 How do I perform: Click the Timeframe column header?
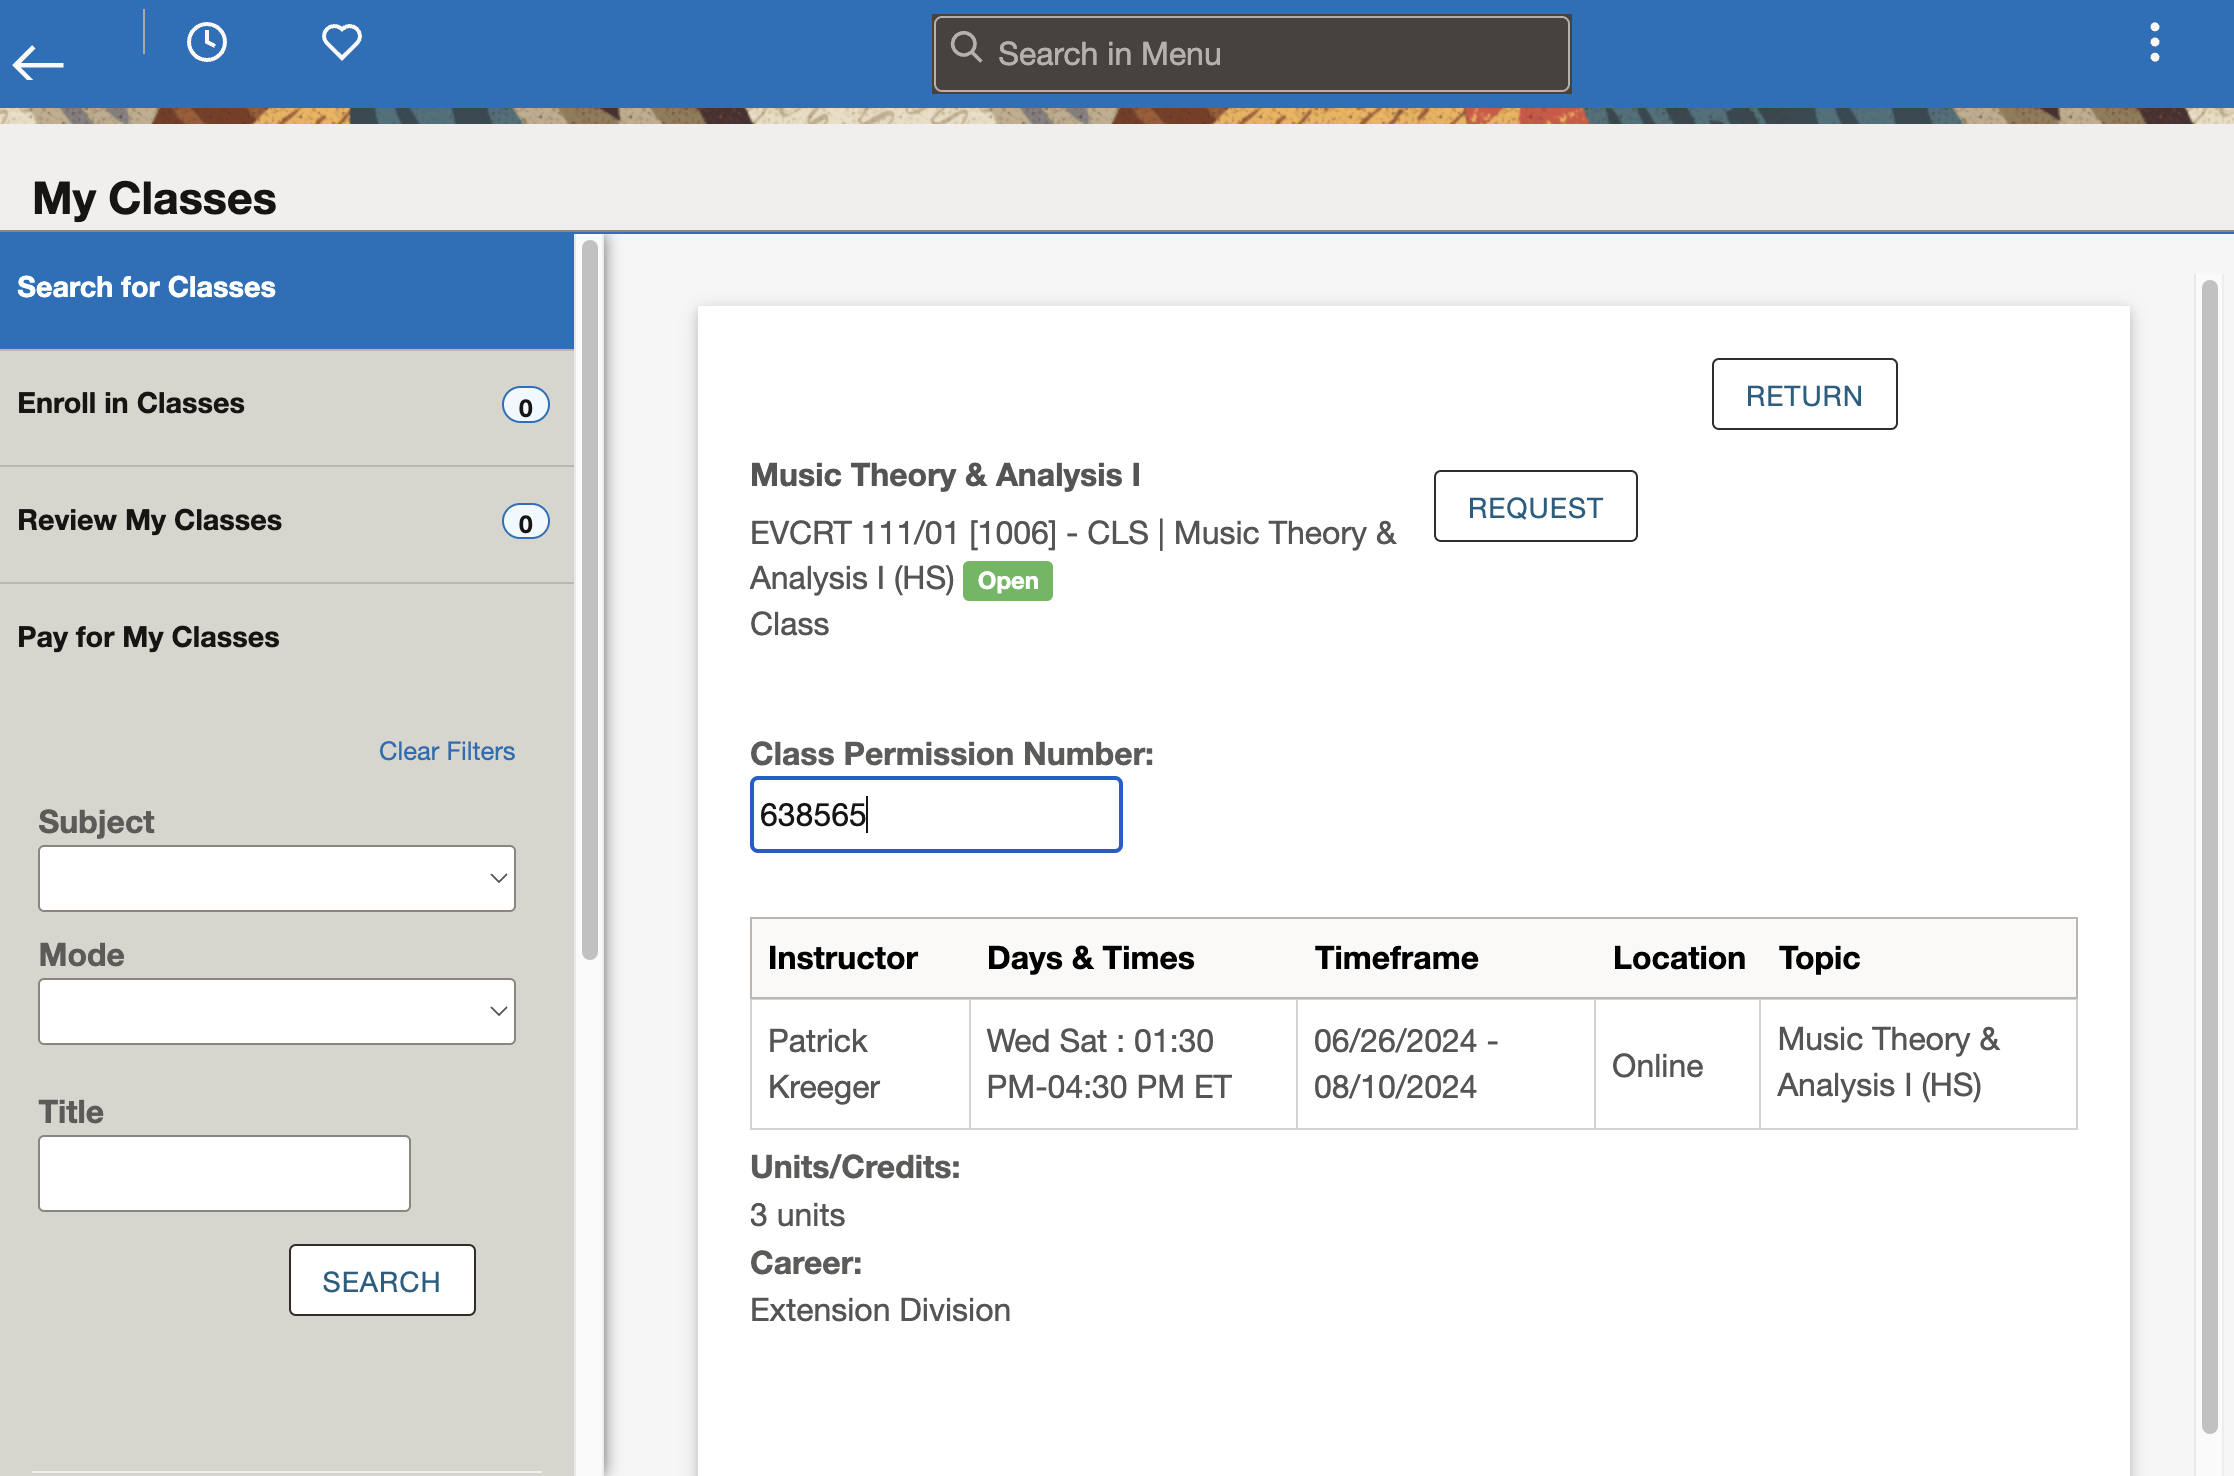[x=1396, y=958]
